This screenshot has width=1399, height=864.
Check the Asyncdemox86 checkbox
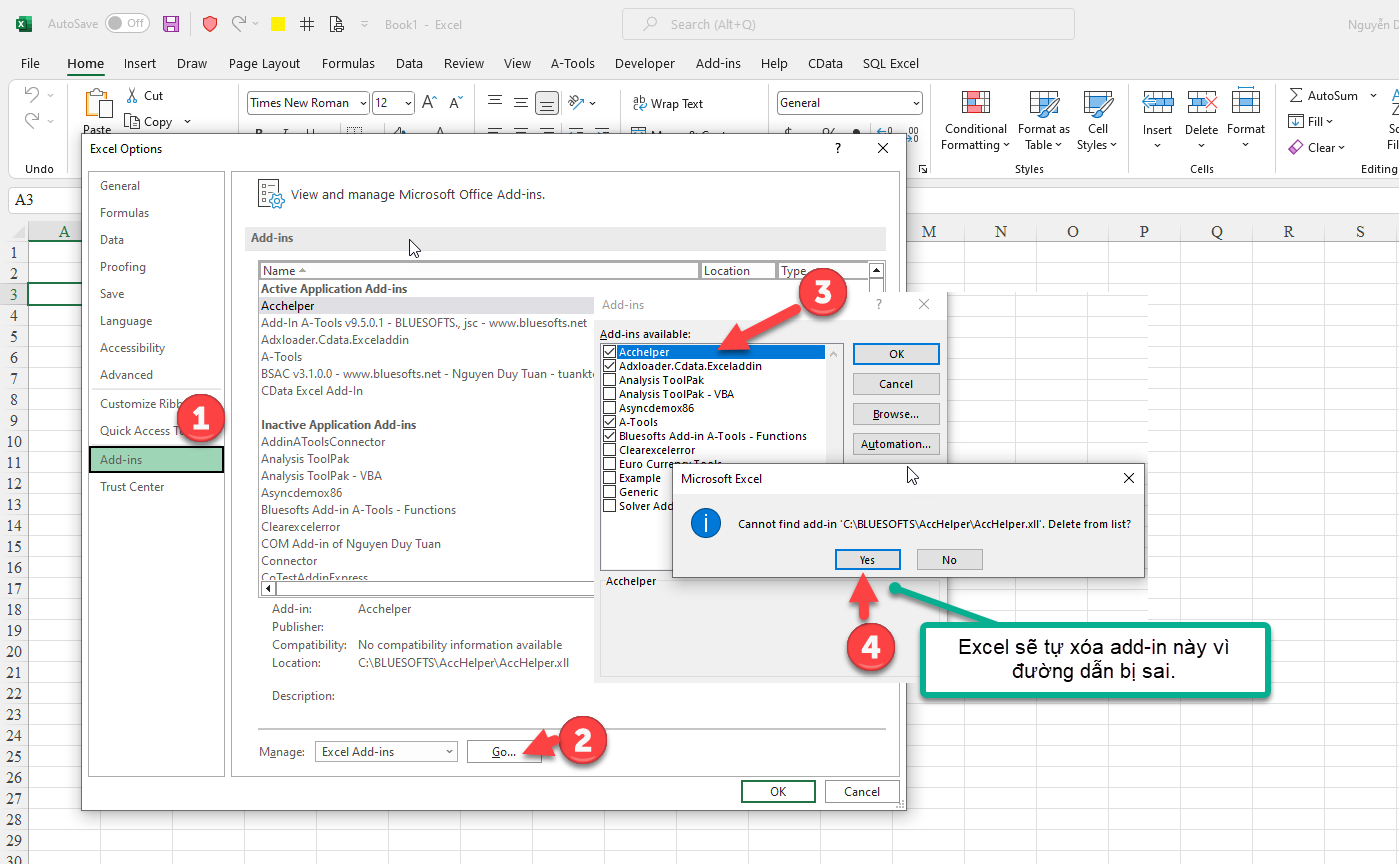tap(609, 408)
